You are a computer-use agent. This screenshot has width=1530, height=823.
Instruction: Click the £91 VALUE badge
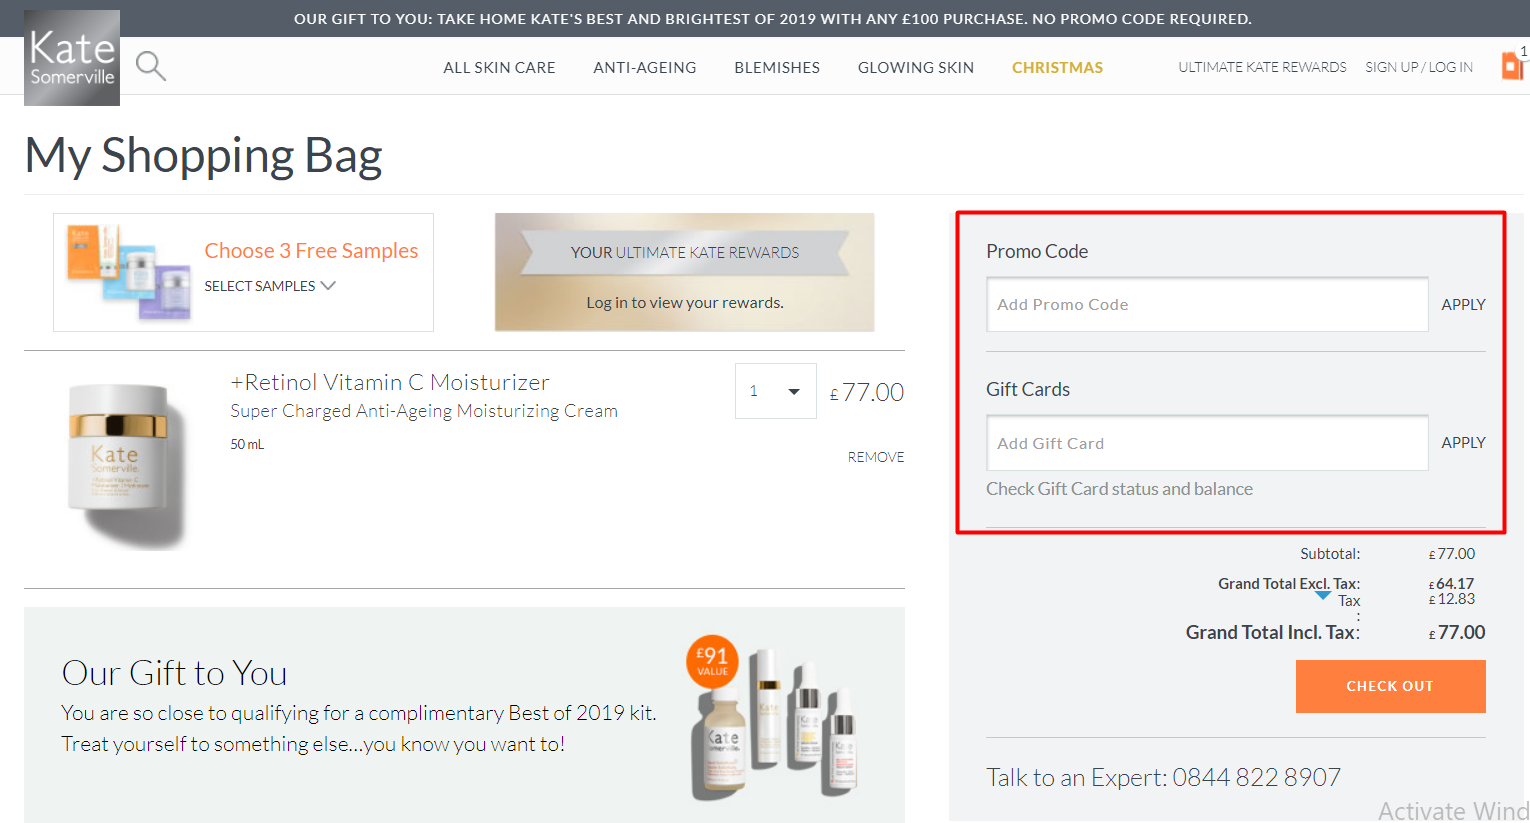tap(710, 661)
